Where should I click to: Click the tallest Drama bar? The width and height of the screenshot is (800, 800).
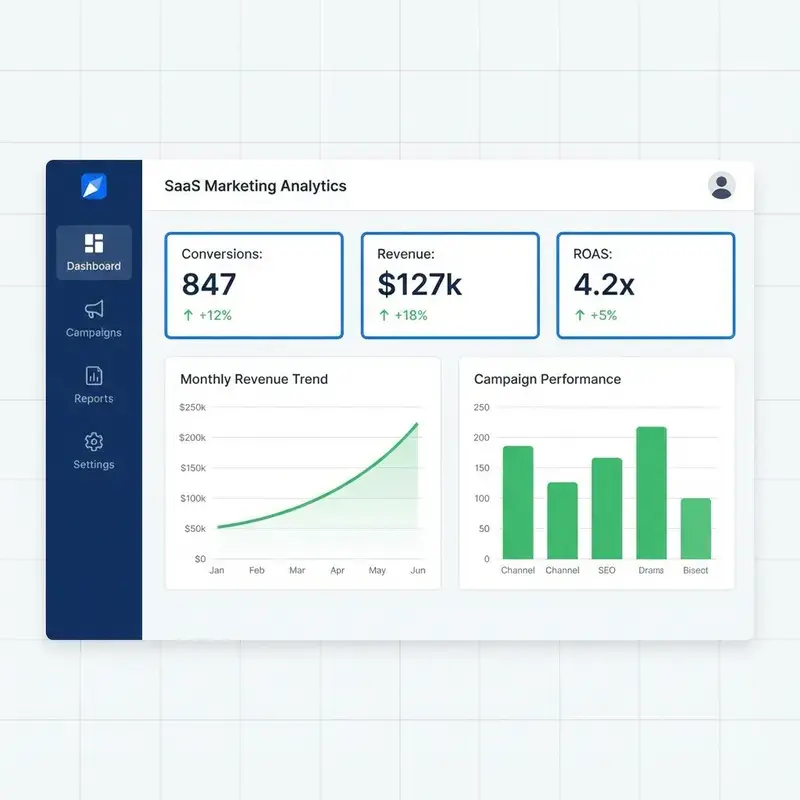pyautogui.click(x=651, y=490)
